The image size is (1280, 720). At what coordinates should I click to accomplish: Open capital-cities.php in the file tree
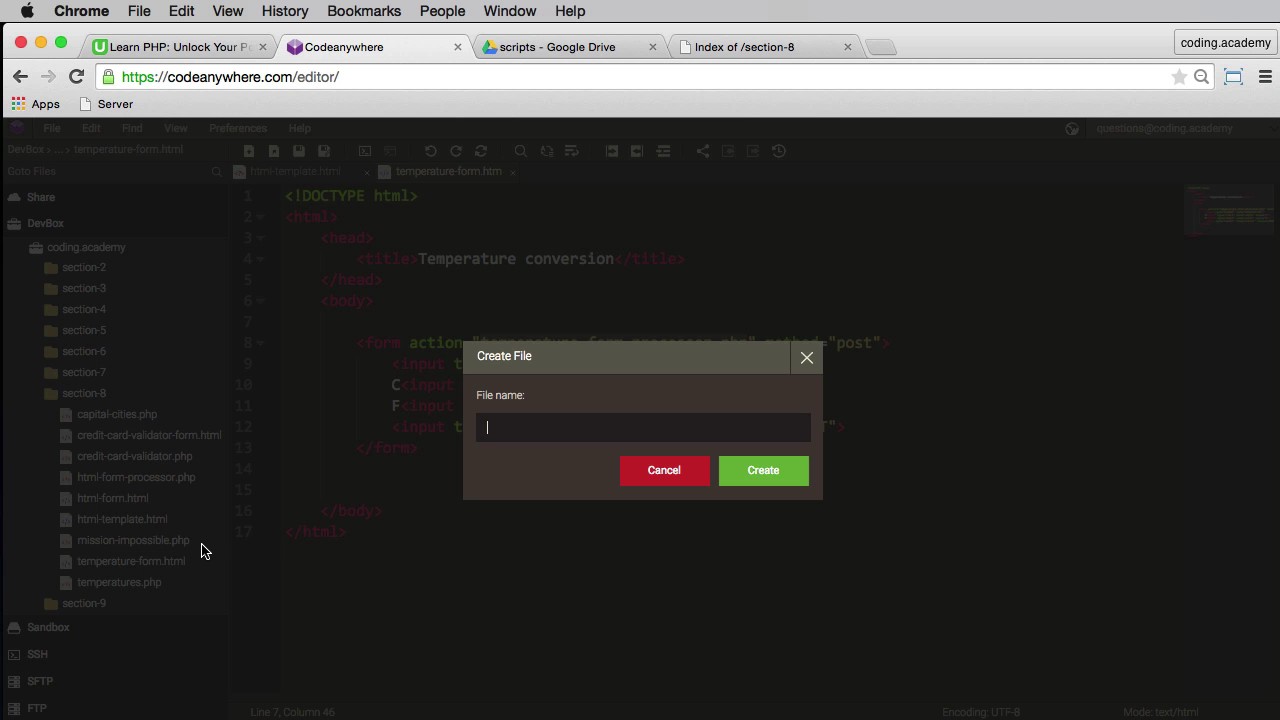tap(117, 414)
